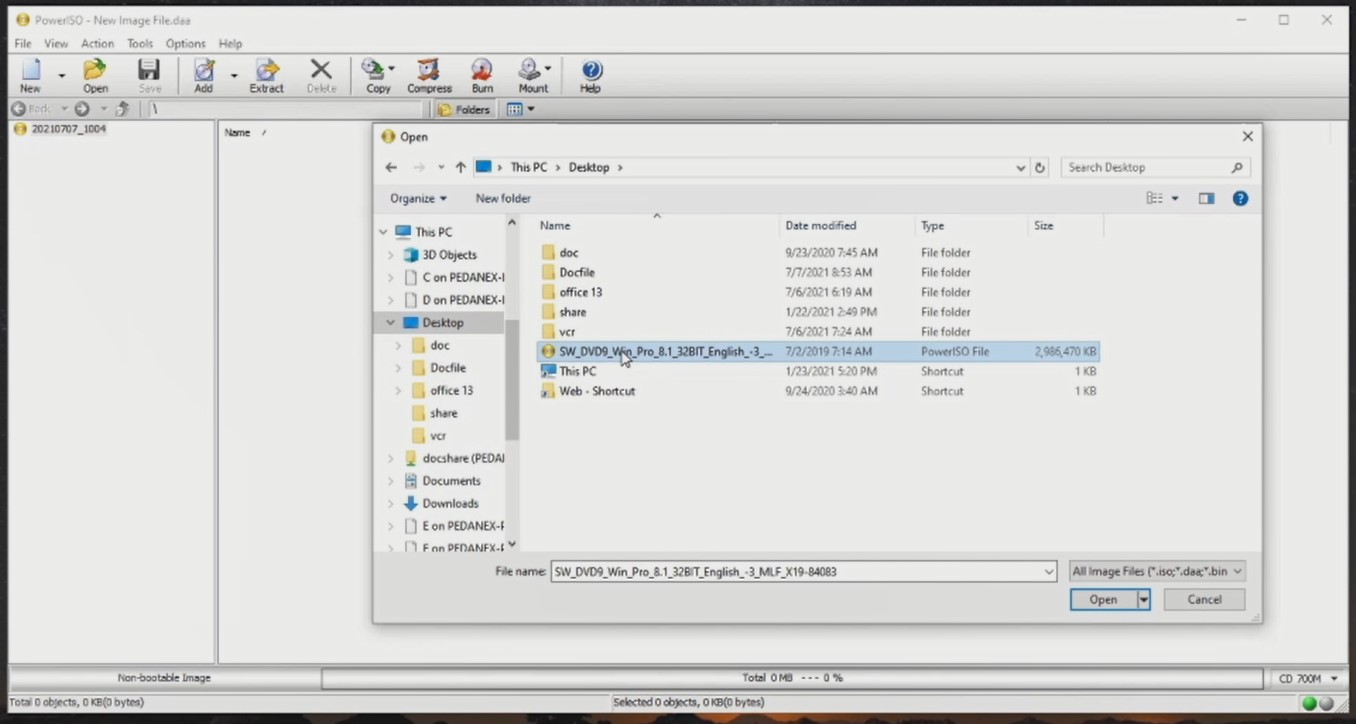Screen dimensions: 1356x724
Task: Create a New folder in the dialog
Action: point(502,198)
